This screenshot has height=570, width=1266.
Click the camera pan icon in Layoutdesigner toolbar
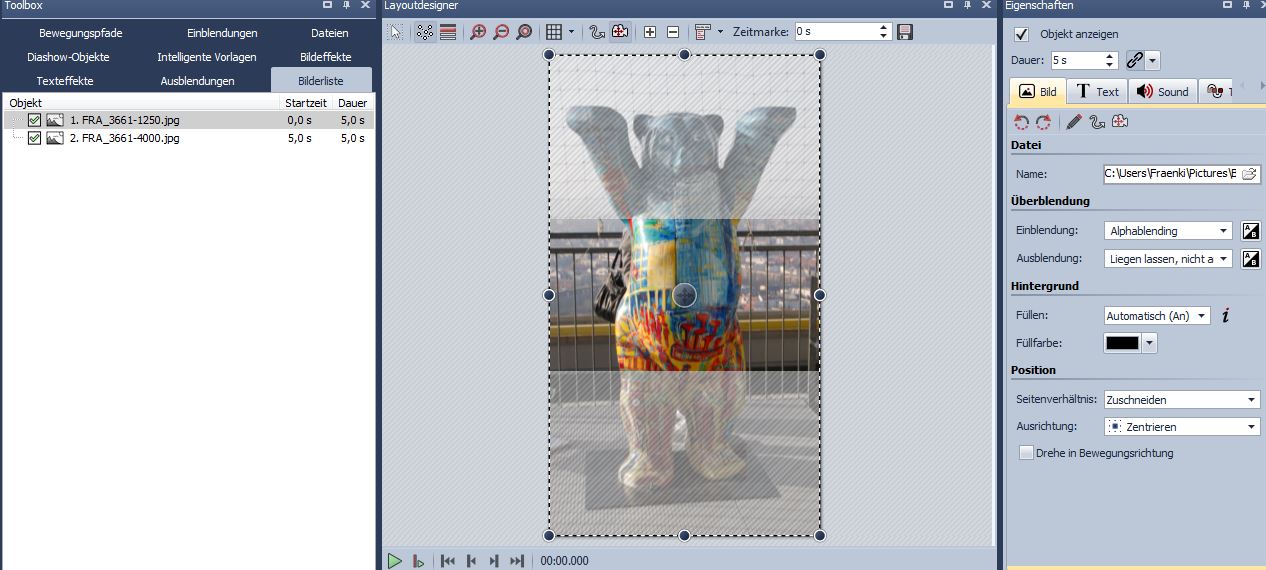click(x=620, y=32)
